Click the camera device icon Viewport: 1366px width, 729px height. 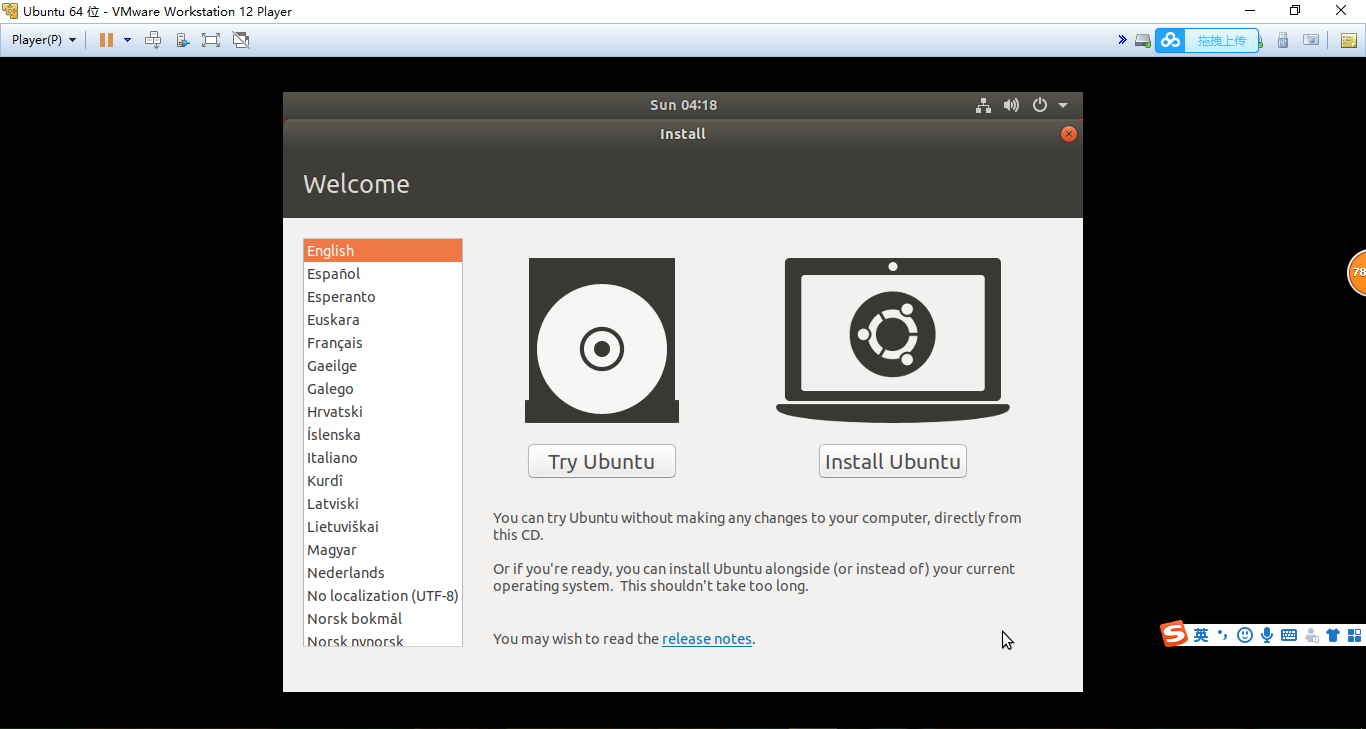(1311, 40)
